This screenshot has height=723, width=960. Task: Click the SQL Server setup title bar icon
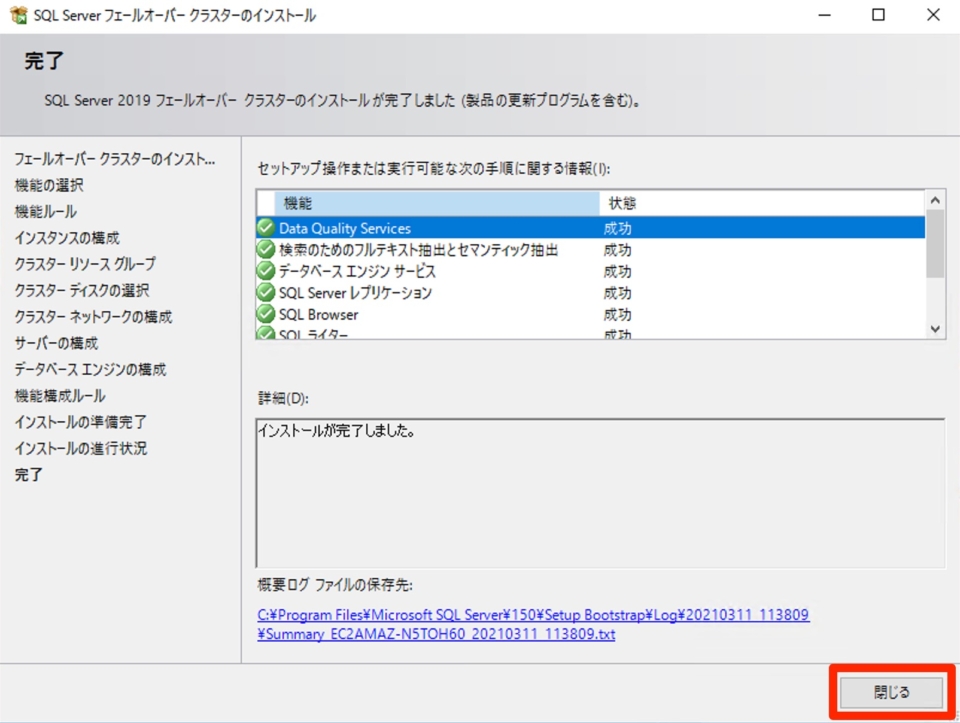tap(19, 15)
